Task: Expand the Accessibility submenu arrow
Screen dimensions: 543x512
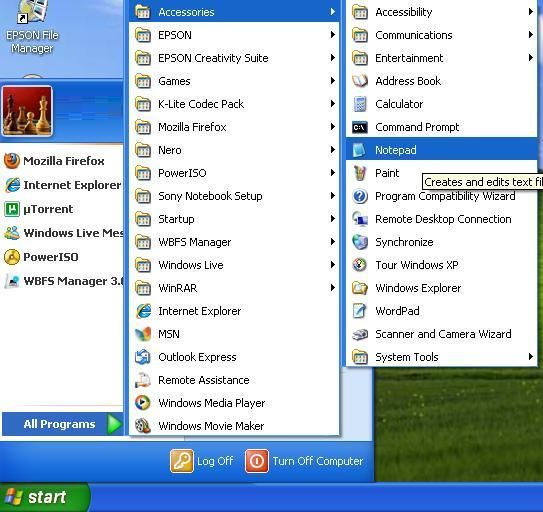Action: tap(531, 12)
